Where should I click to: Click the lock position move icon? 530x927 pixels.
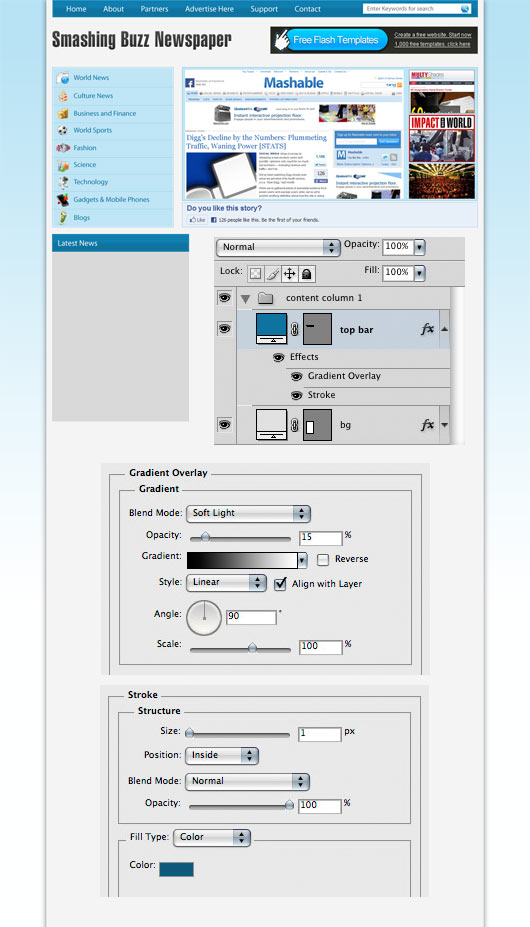coord(289,274)
